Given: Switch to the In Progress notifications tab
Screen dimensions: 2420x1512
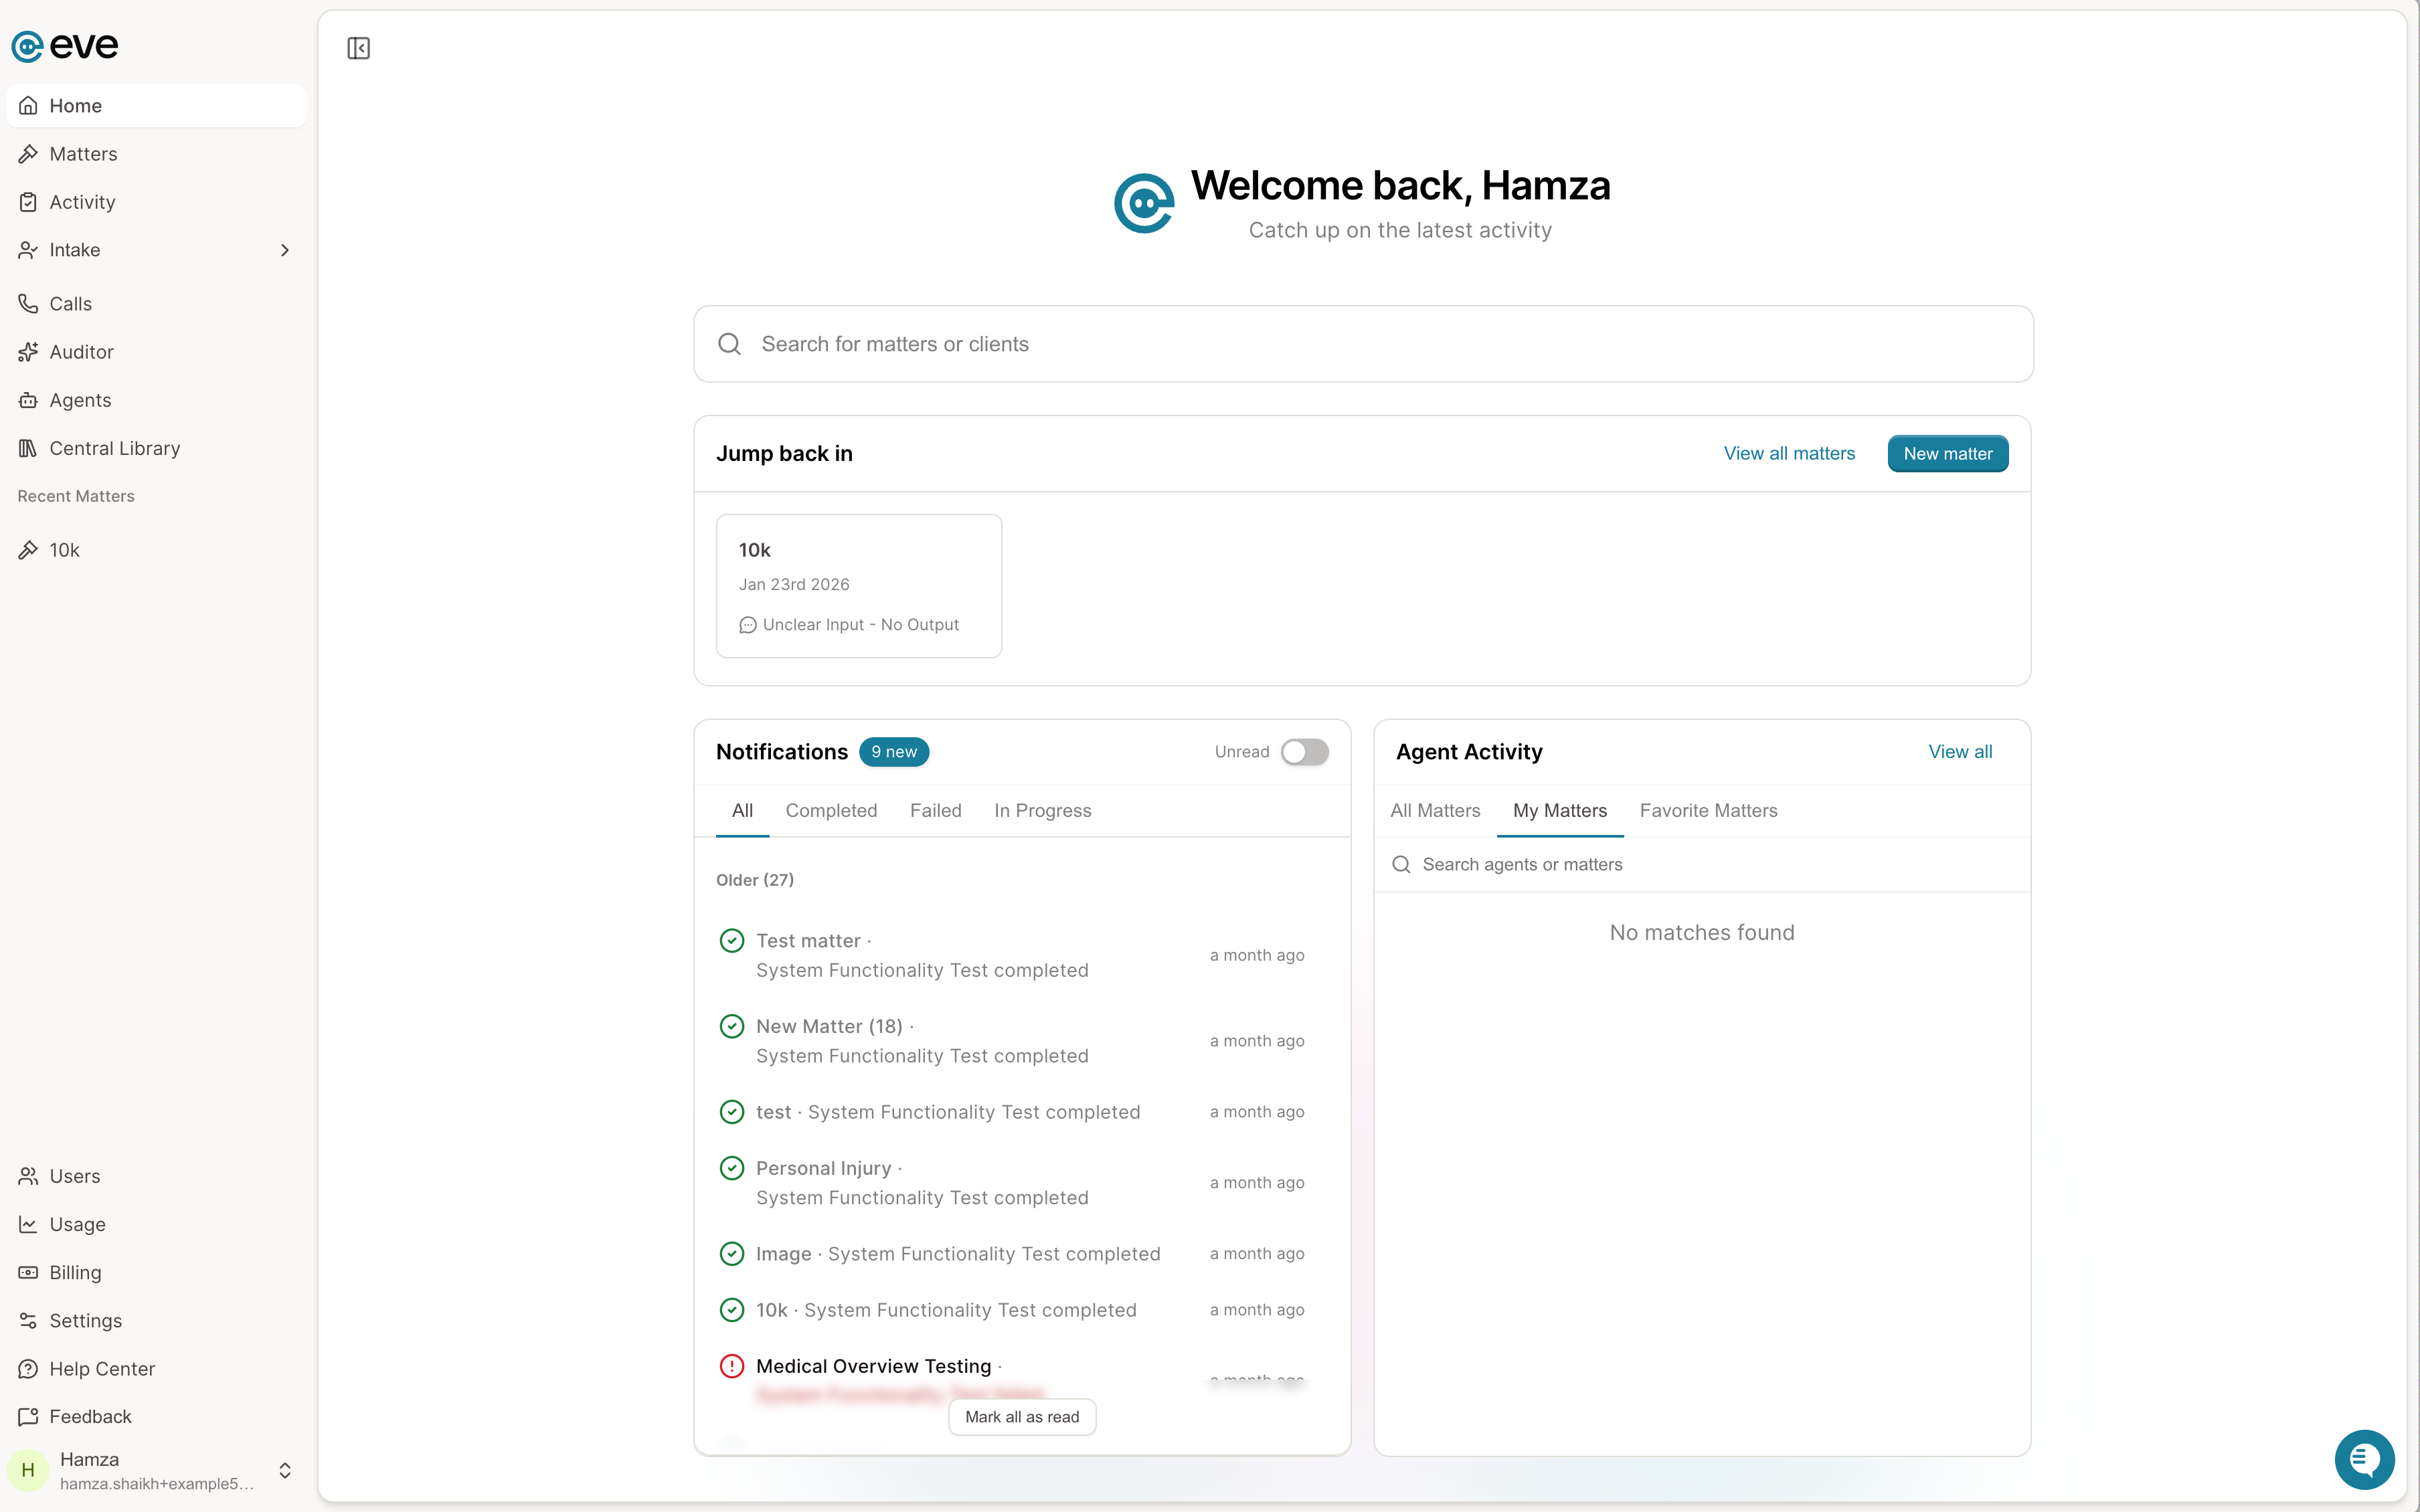Looking at the screenshot, I should [1043, 811].
